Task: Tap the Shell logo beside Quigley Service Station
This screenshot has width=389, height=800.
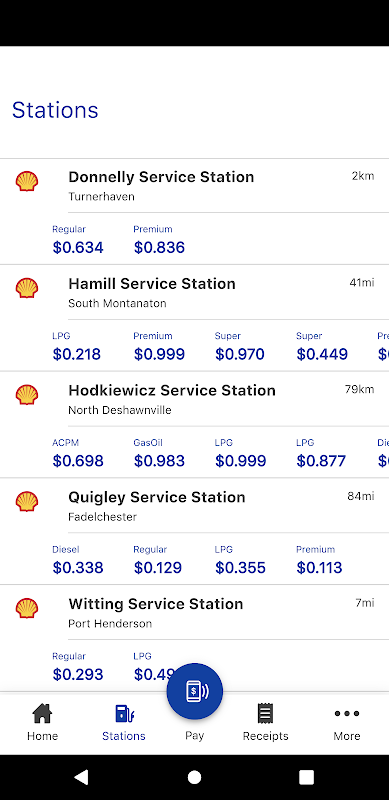Action: 27,501
